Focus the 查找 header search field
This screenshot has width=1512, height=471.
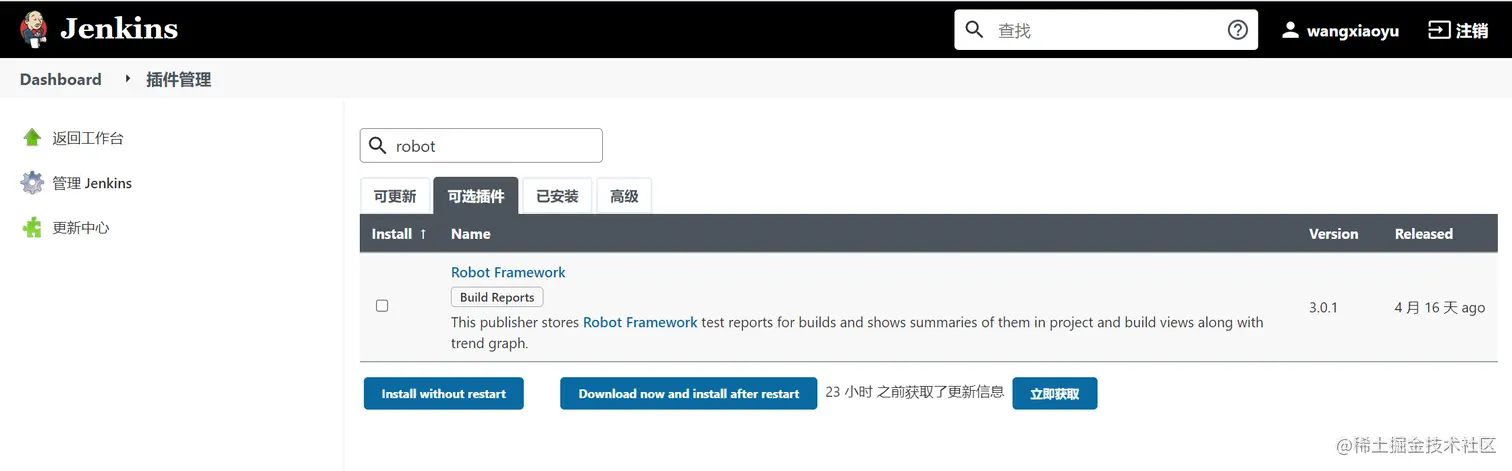point(1106,30)
